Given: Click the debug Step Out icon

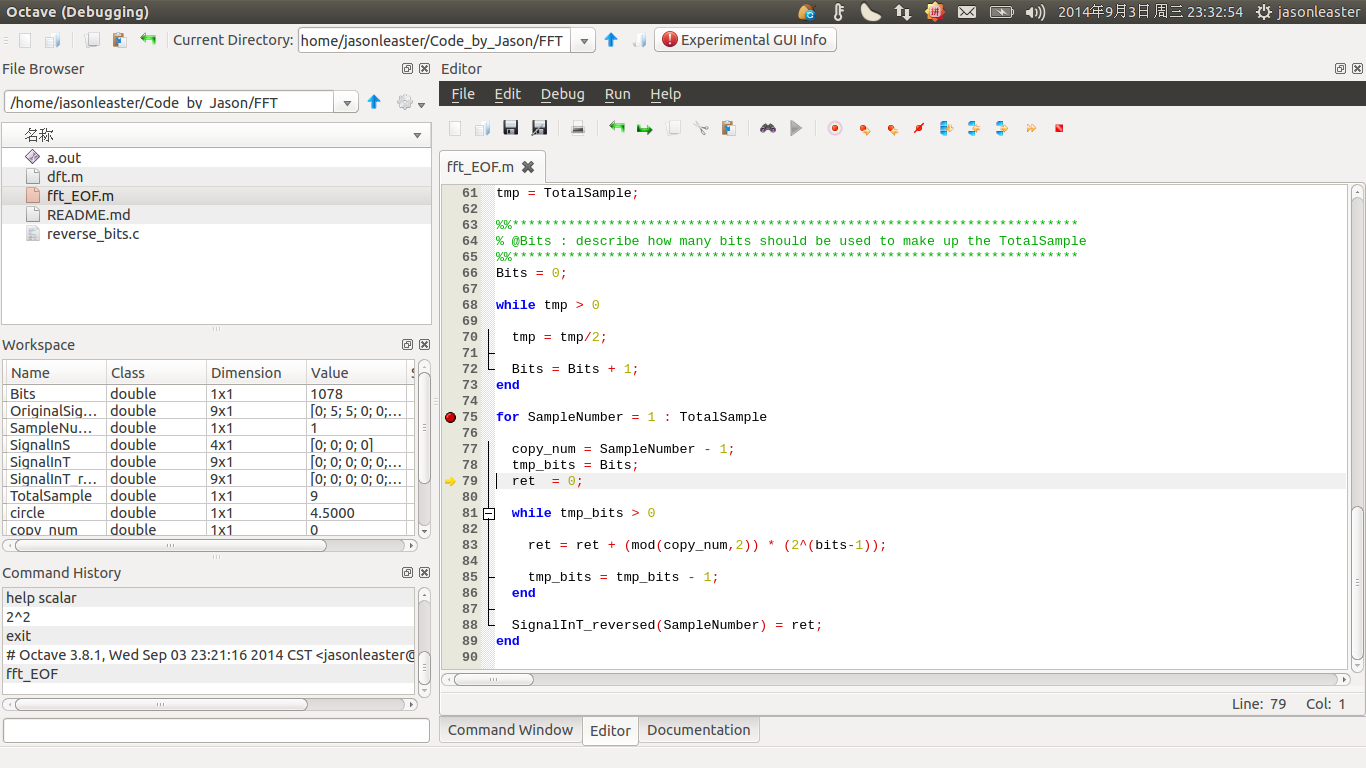Looking at the screenshot, I should point(1001,128).
